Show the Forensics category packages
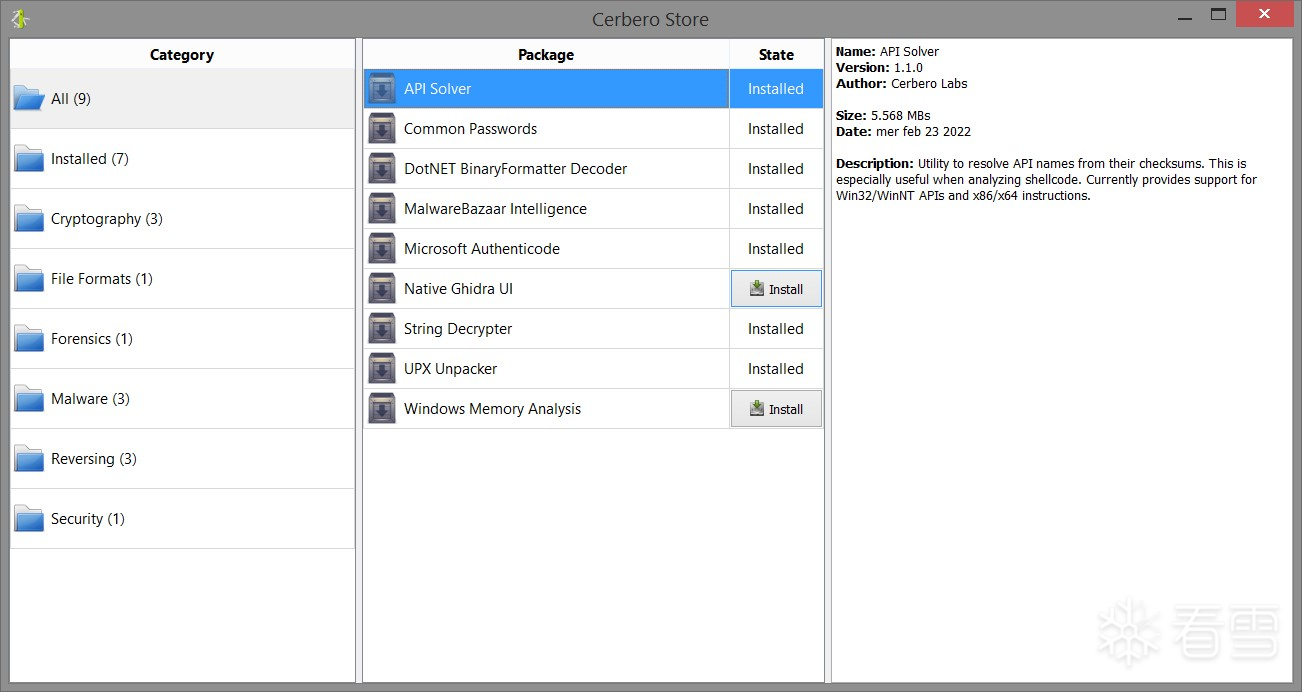This screenshot has height=692, width=1302. click(x=92, y=339)
